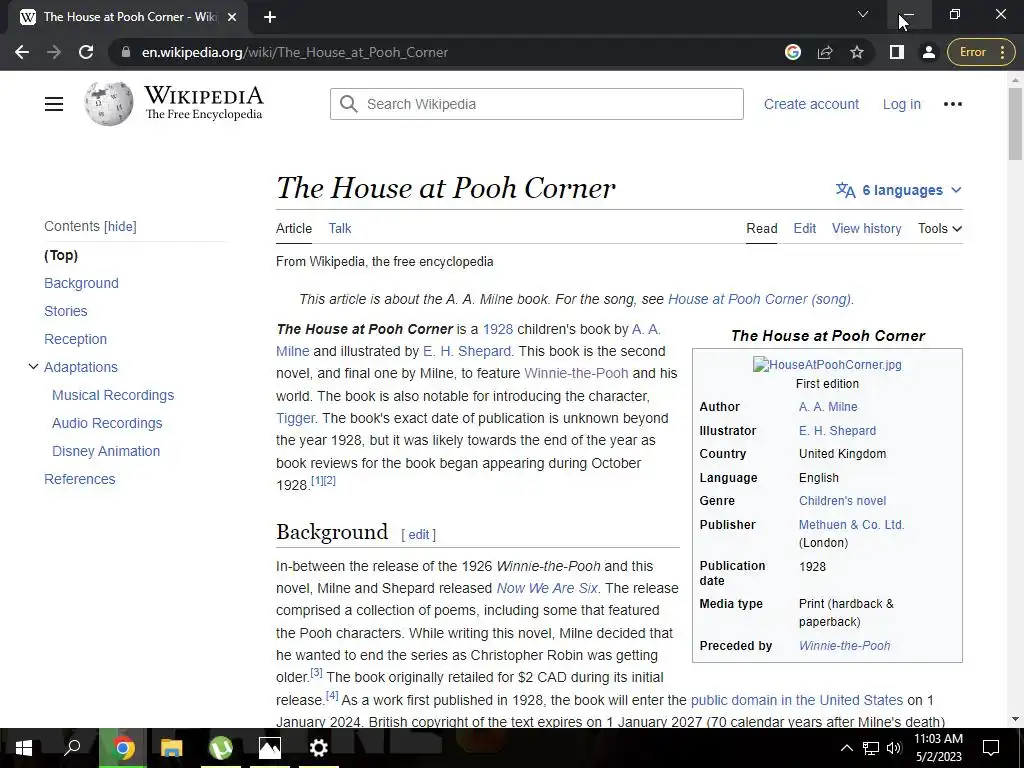This screenshot has width=1024, height=768.
Task: Go to Disney Animation subsection
Action: (x=106, y=451)
